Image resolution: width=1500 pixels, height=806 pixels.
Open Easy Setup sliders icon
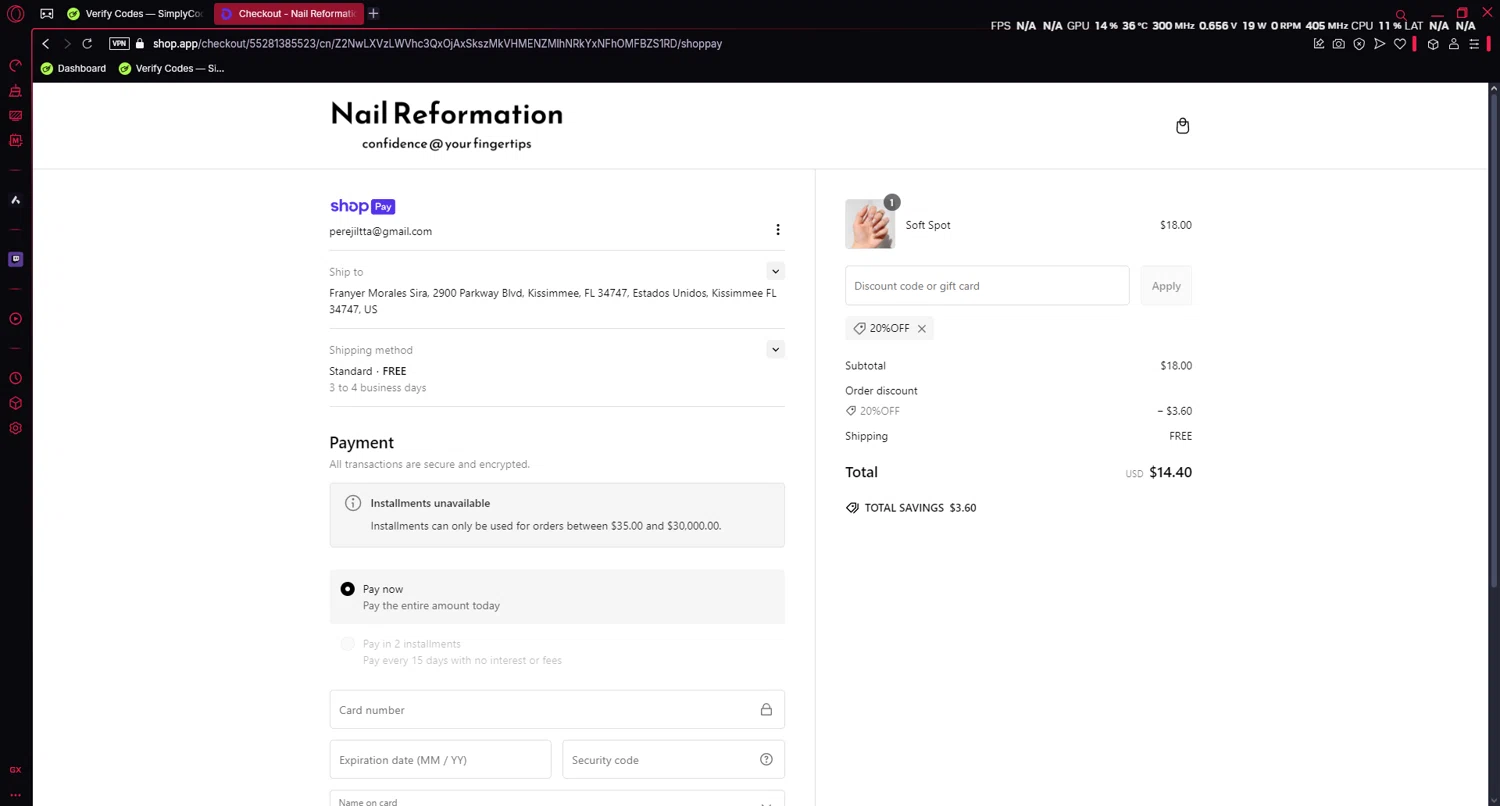(1474, 44)
